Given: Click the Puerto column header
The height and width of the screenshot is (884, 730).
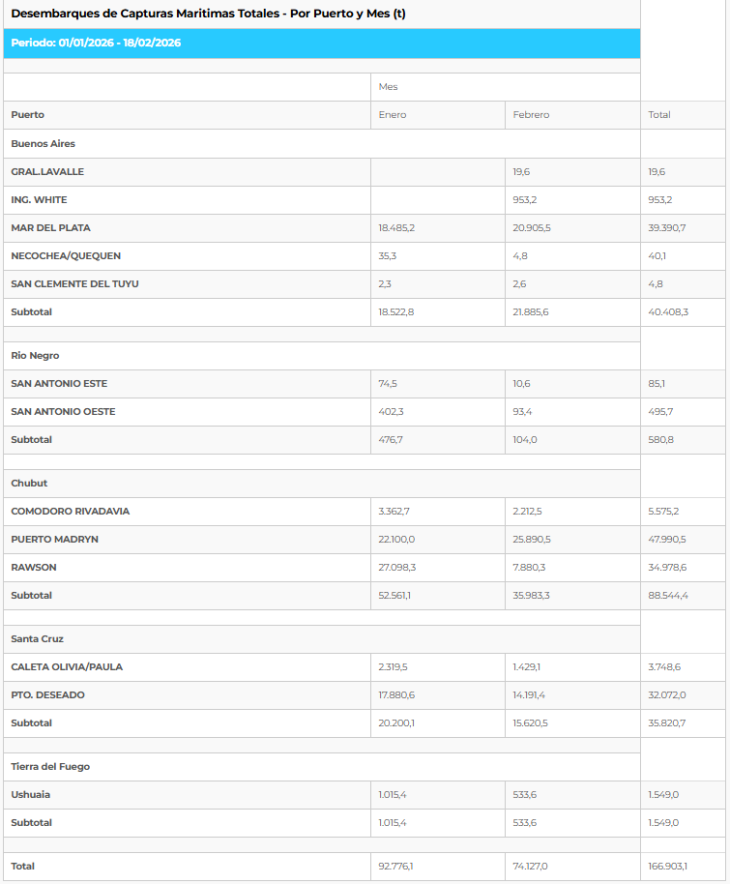Looking at the screenshot, I should coord(28,115).
